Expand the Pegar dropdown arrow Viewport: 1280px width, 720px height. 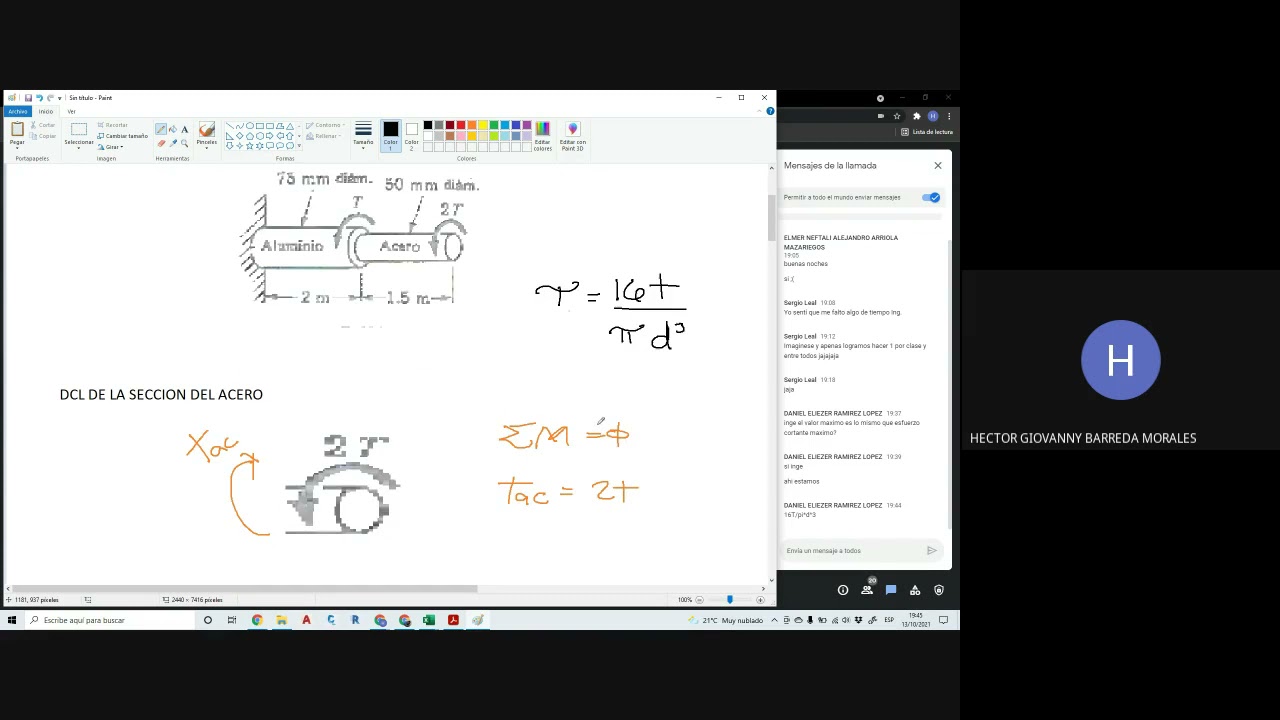(x=17, y=148)
